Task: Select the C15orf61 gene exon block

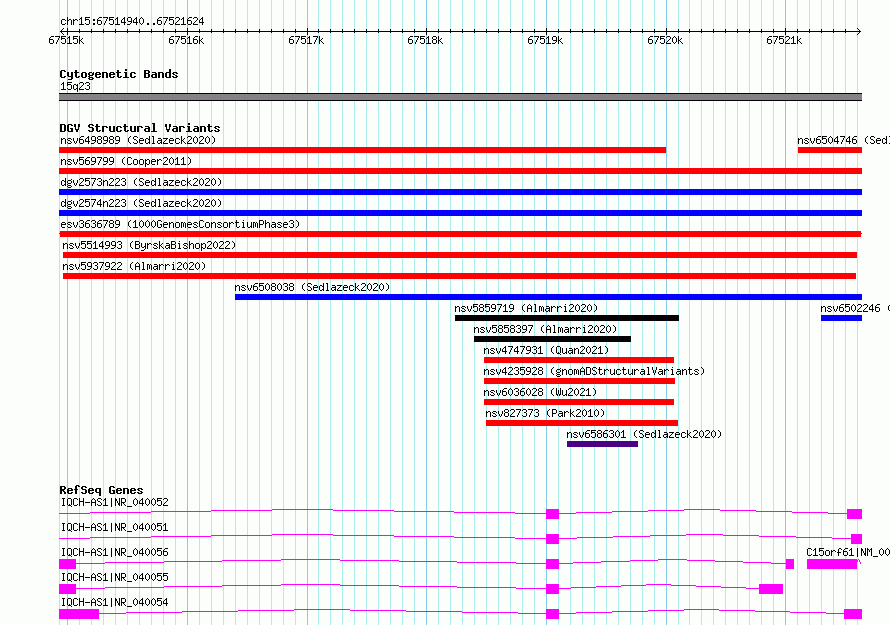Action: coord(832,564)
